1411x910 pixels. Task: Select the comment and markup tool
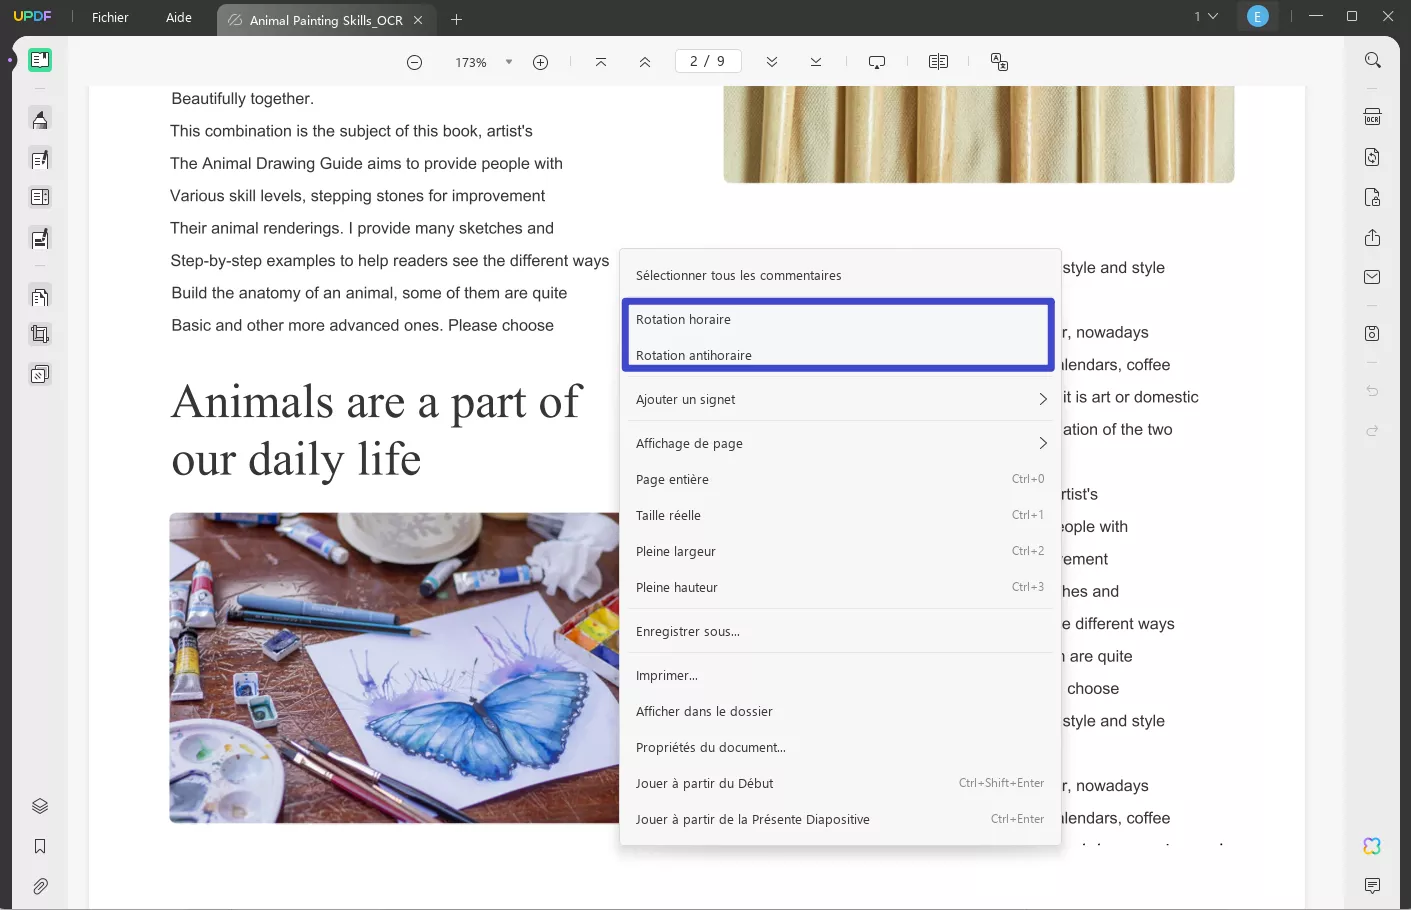40,119
